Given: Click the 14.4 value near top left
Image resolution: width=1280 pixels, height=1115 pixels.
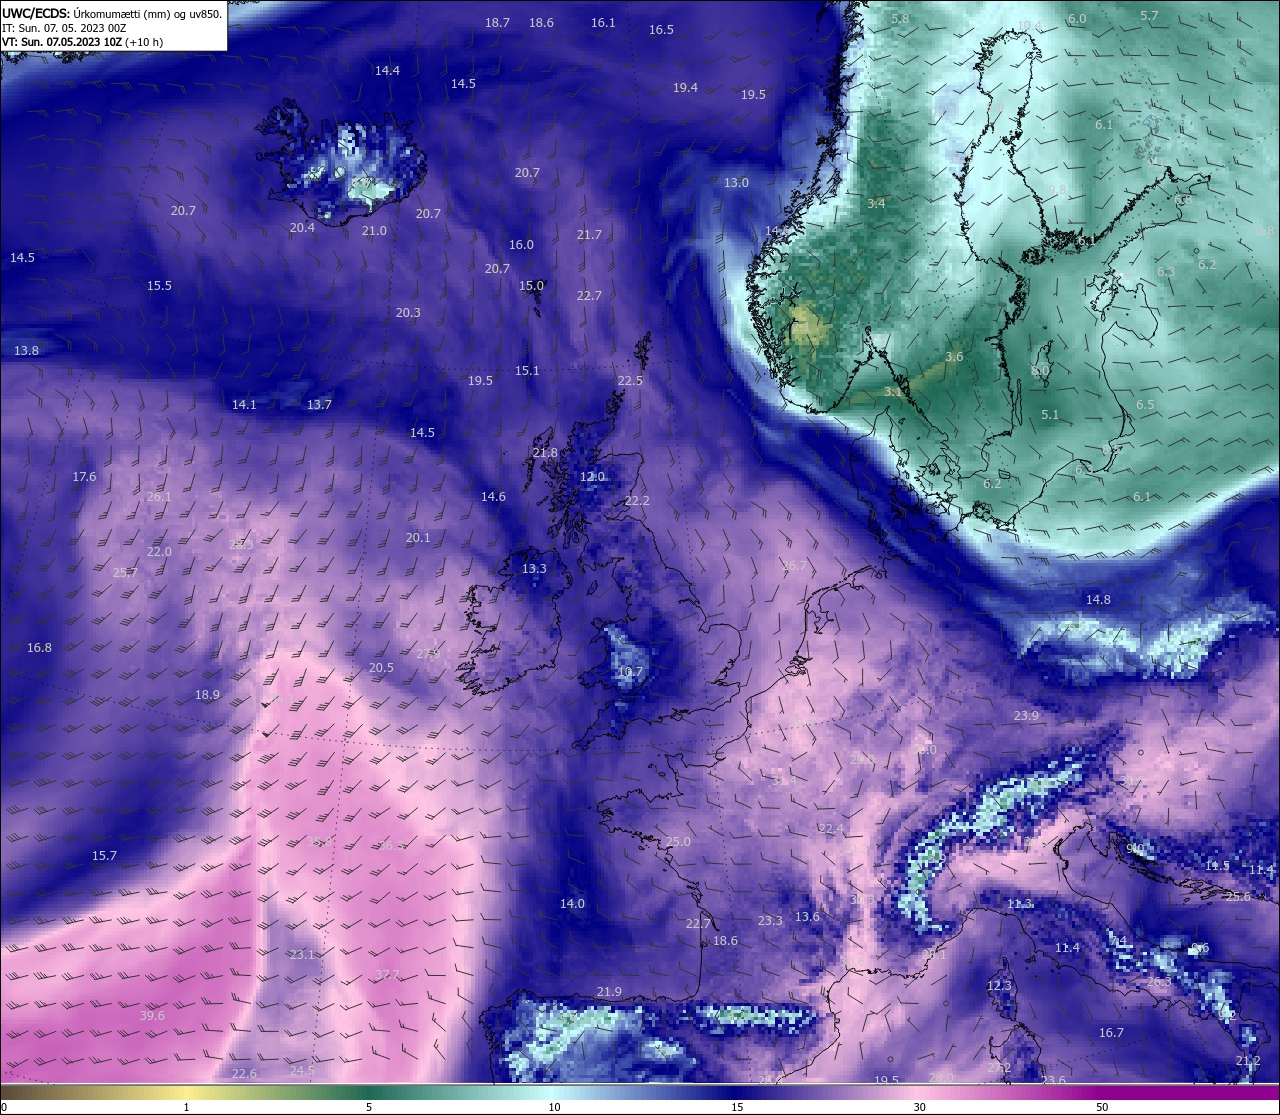Looking at the screenshot, I should (387, 71).
